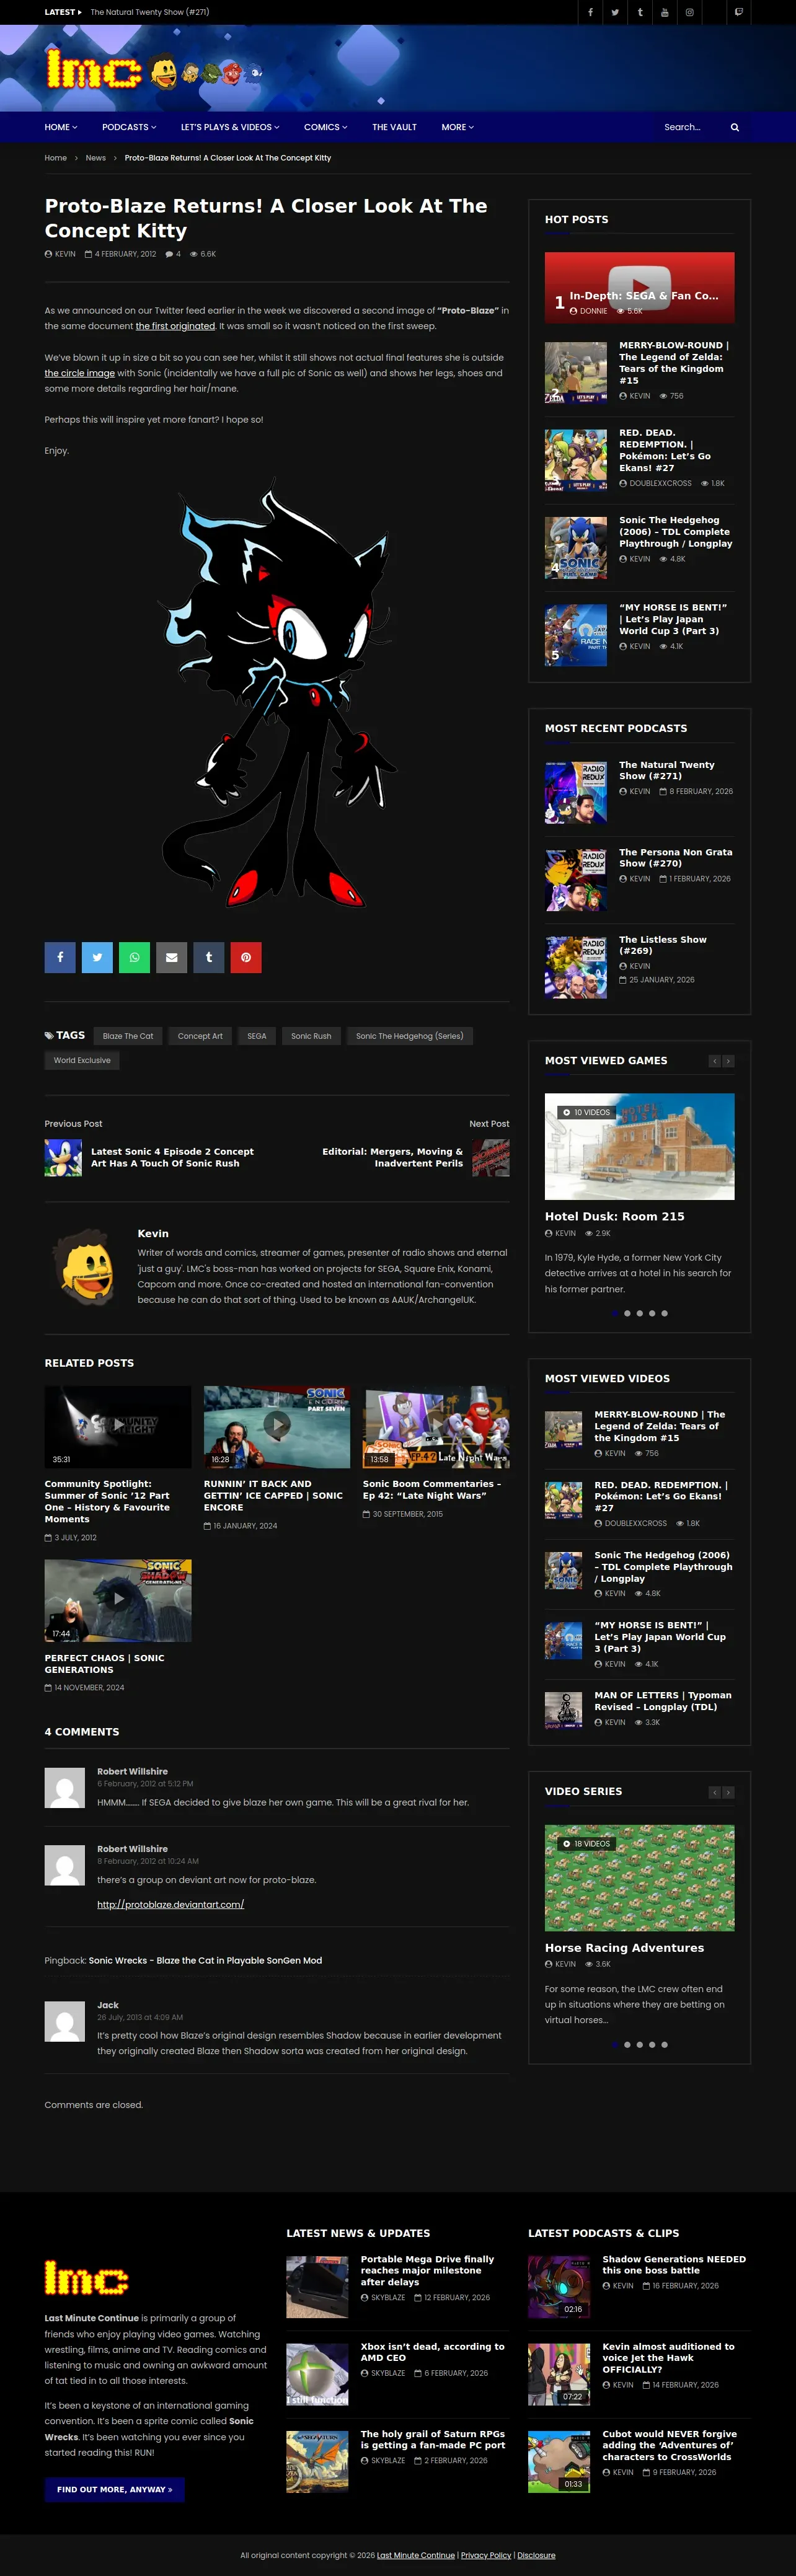Open the Instagram profile from top bar
796x2576 pixels.
point(689,12)
